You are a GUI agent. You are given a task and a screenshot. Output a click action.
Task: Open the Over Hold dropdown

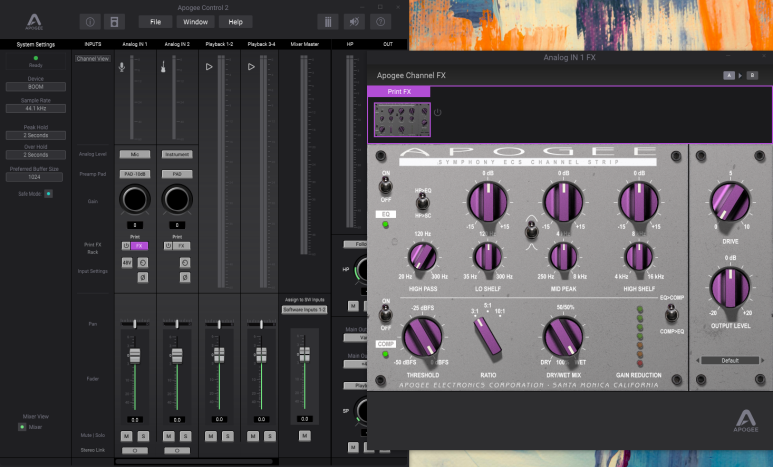[35, 155]
